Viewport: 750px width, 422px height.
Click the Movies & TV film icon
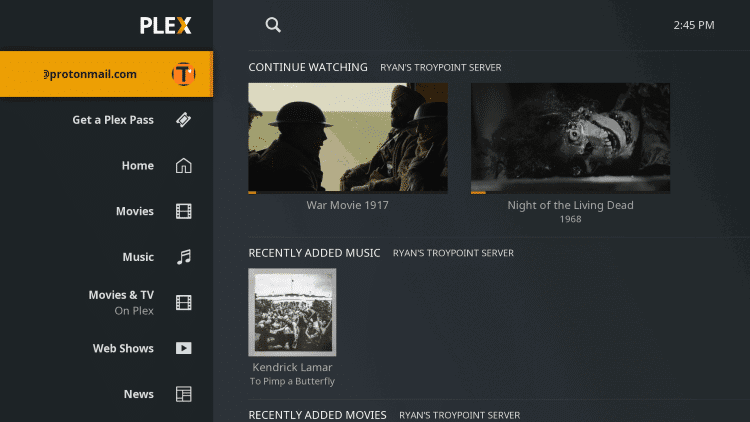click(184, 302)
